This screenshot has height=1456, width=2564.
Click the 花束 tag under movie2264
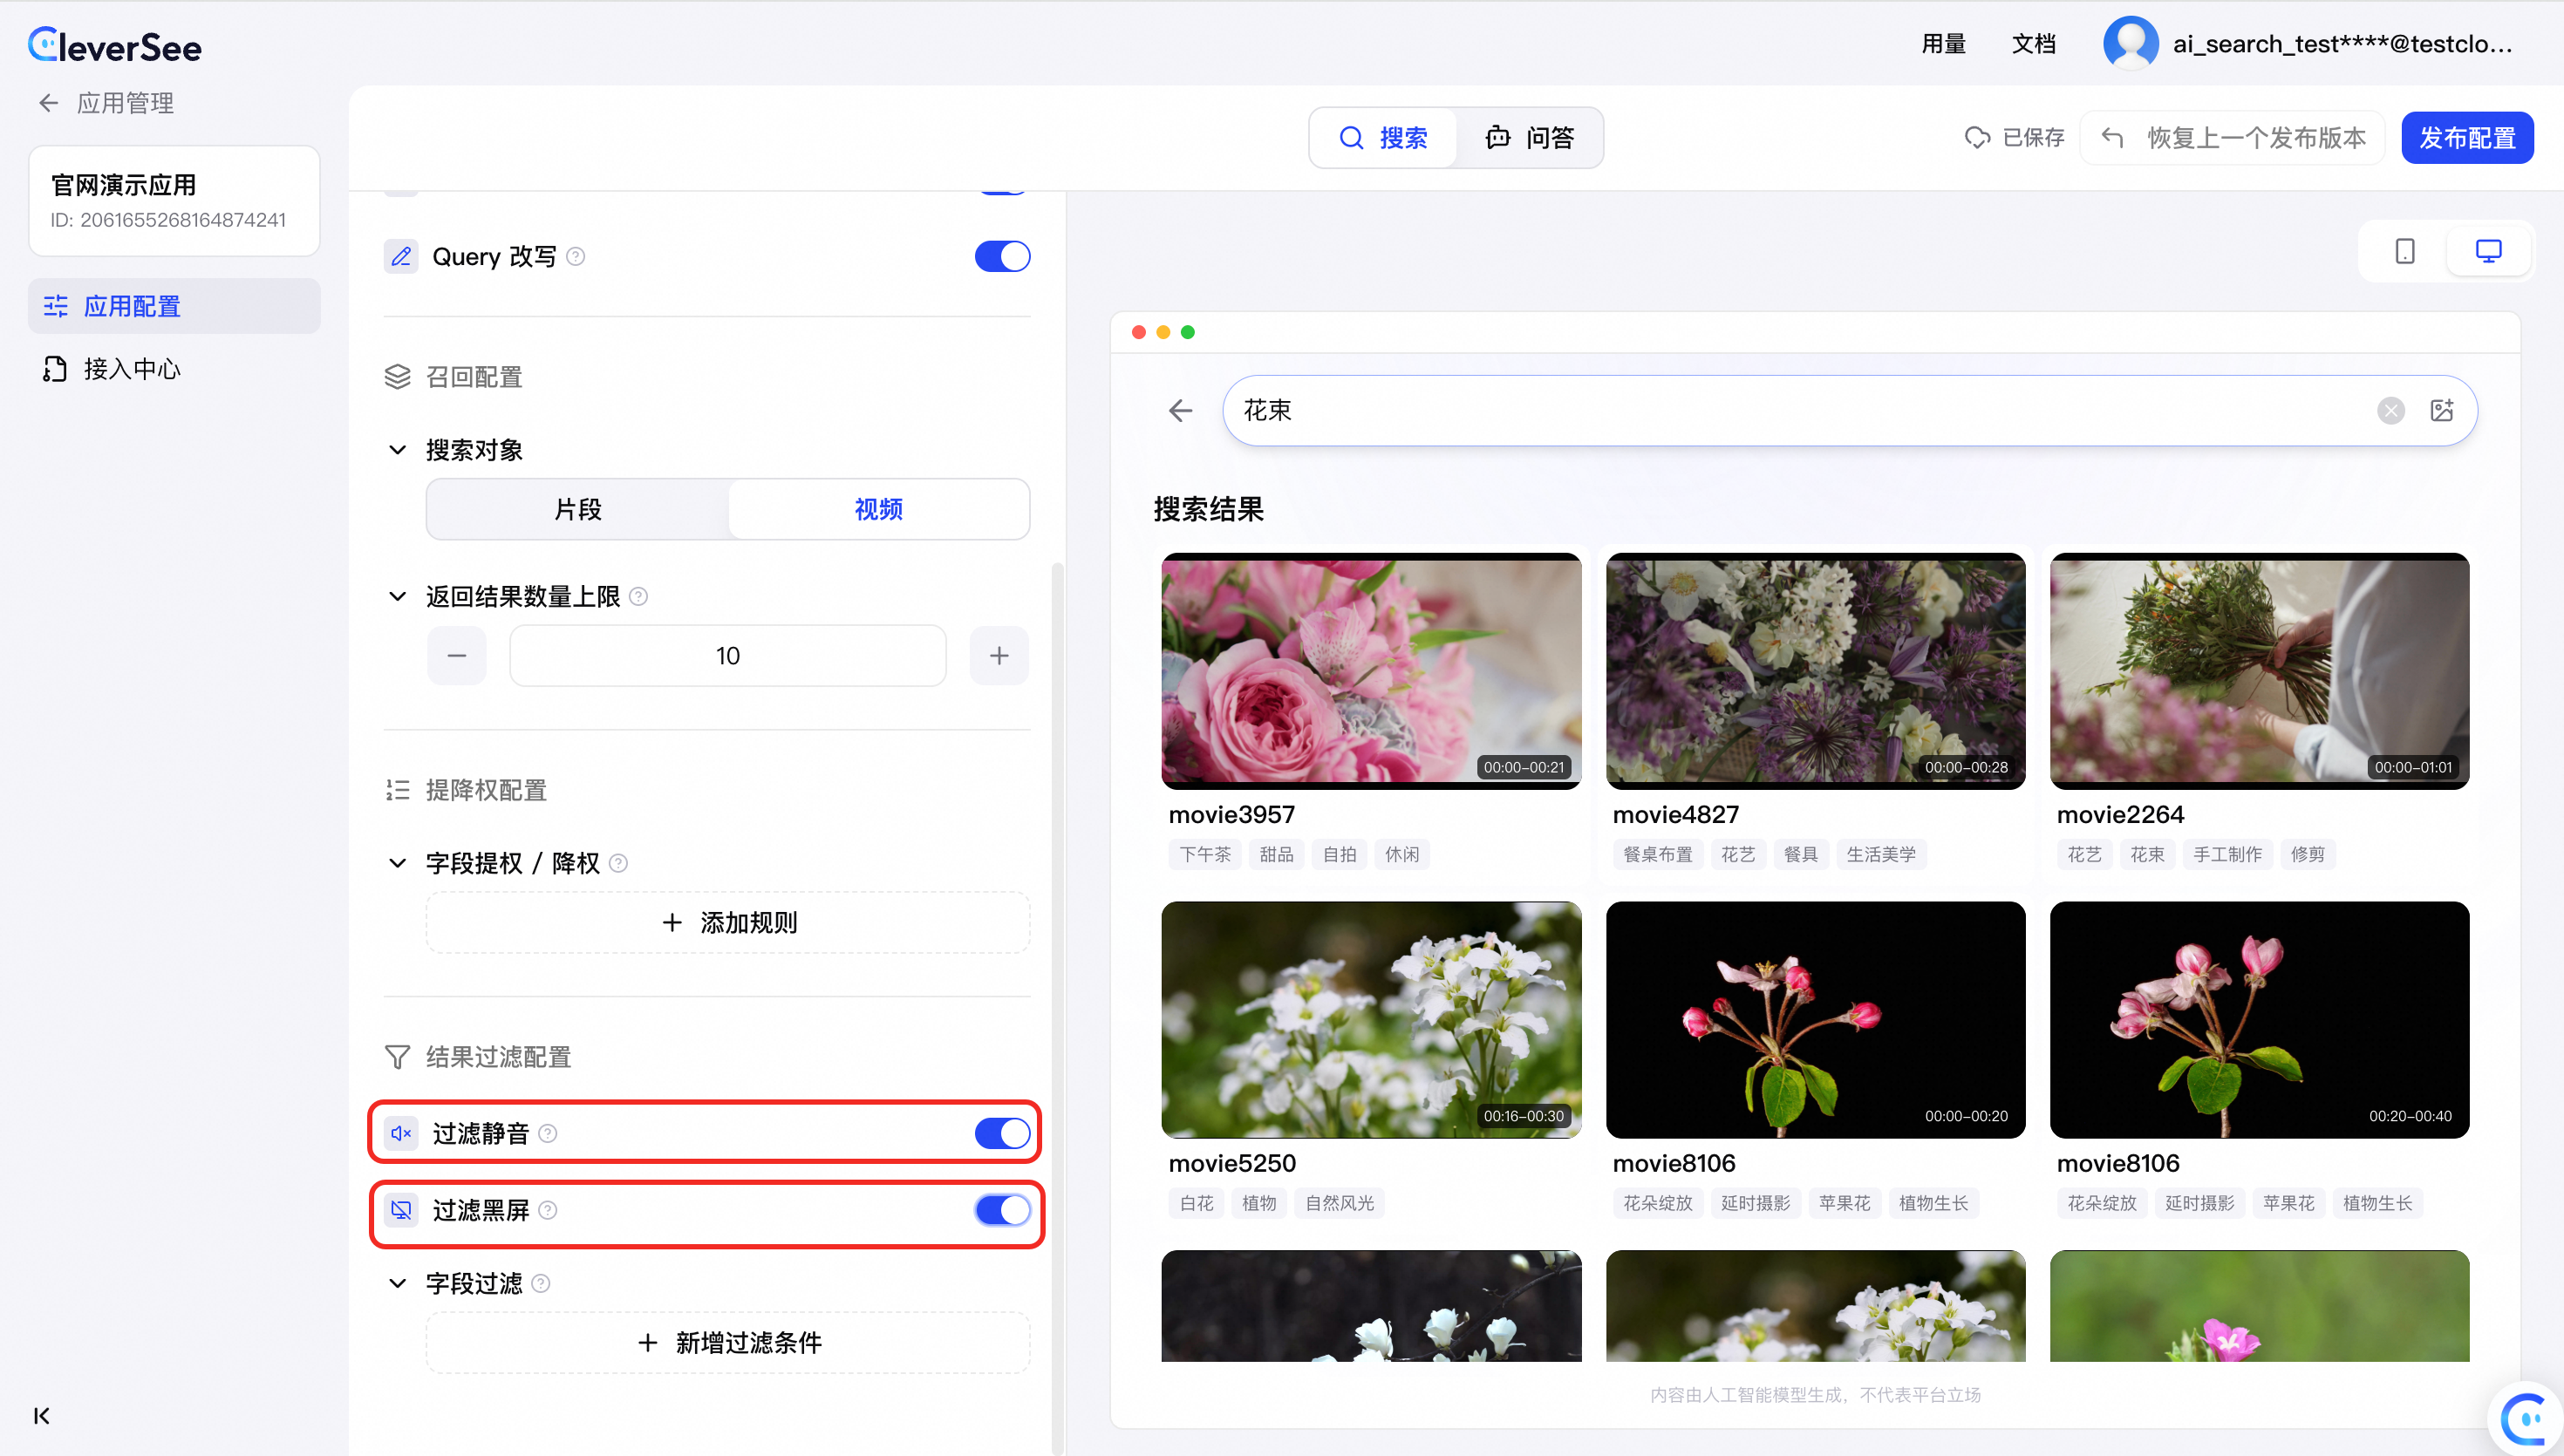pyautogui.click(x=2147, y=854)
